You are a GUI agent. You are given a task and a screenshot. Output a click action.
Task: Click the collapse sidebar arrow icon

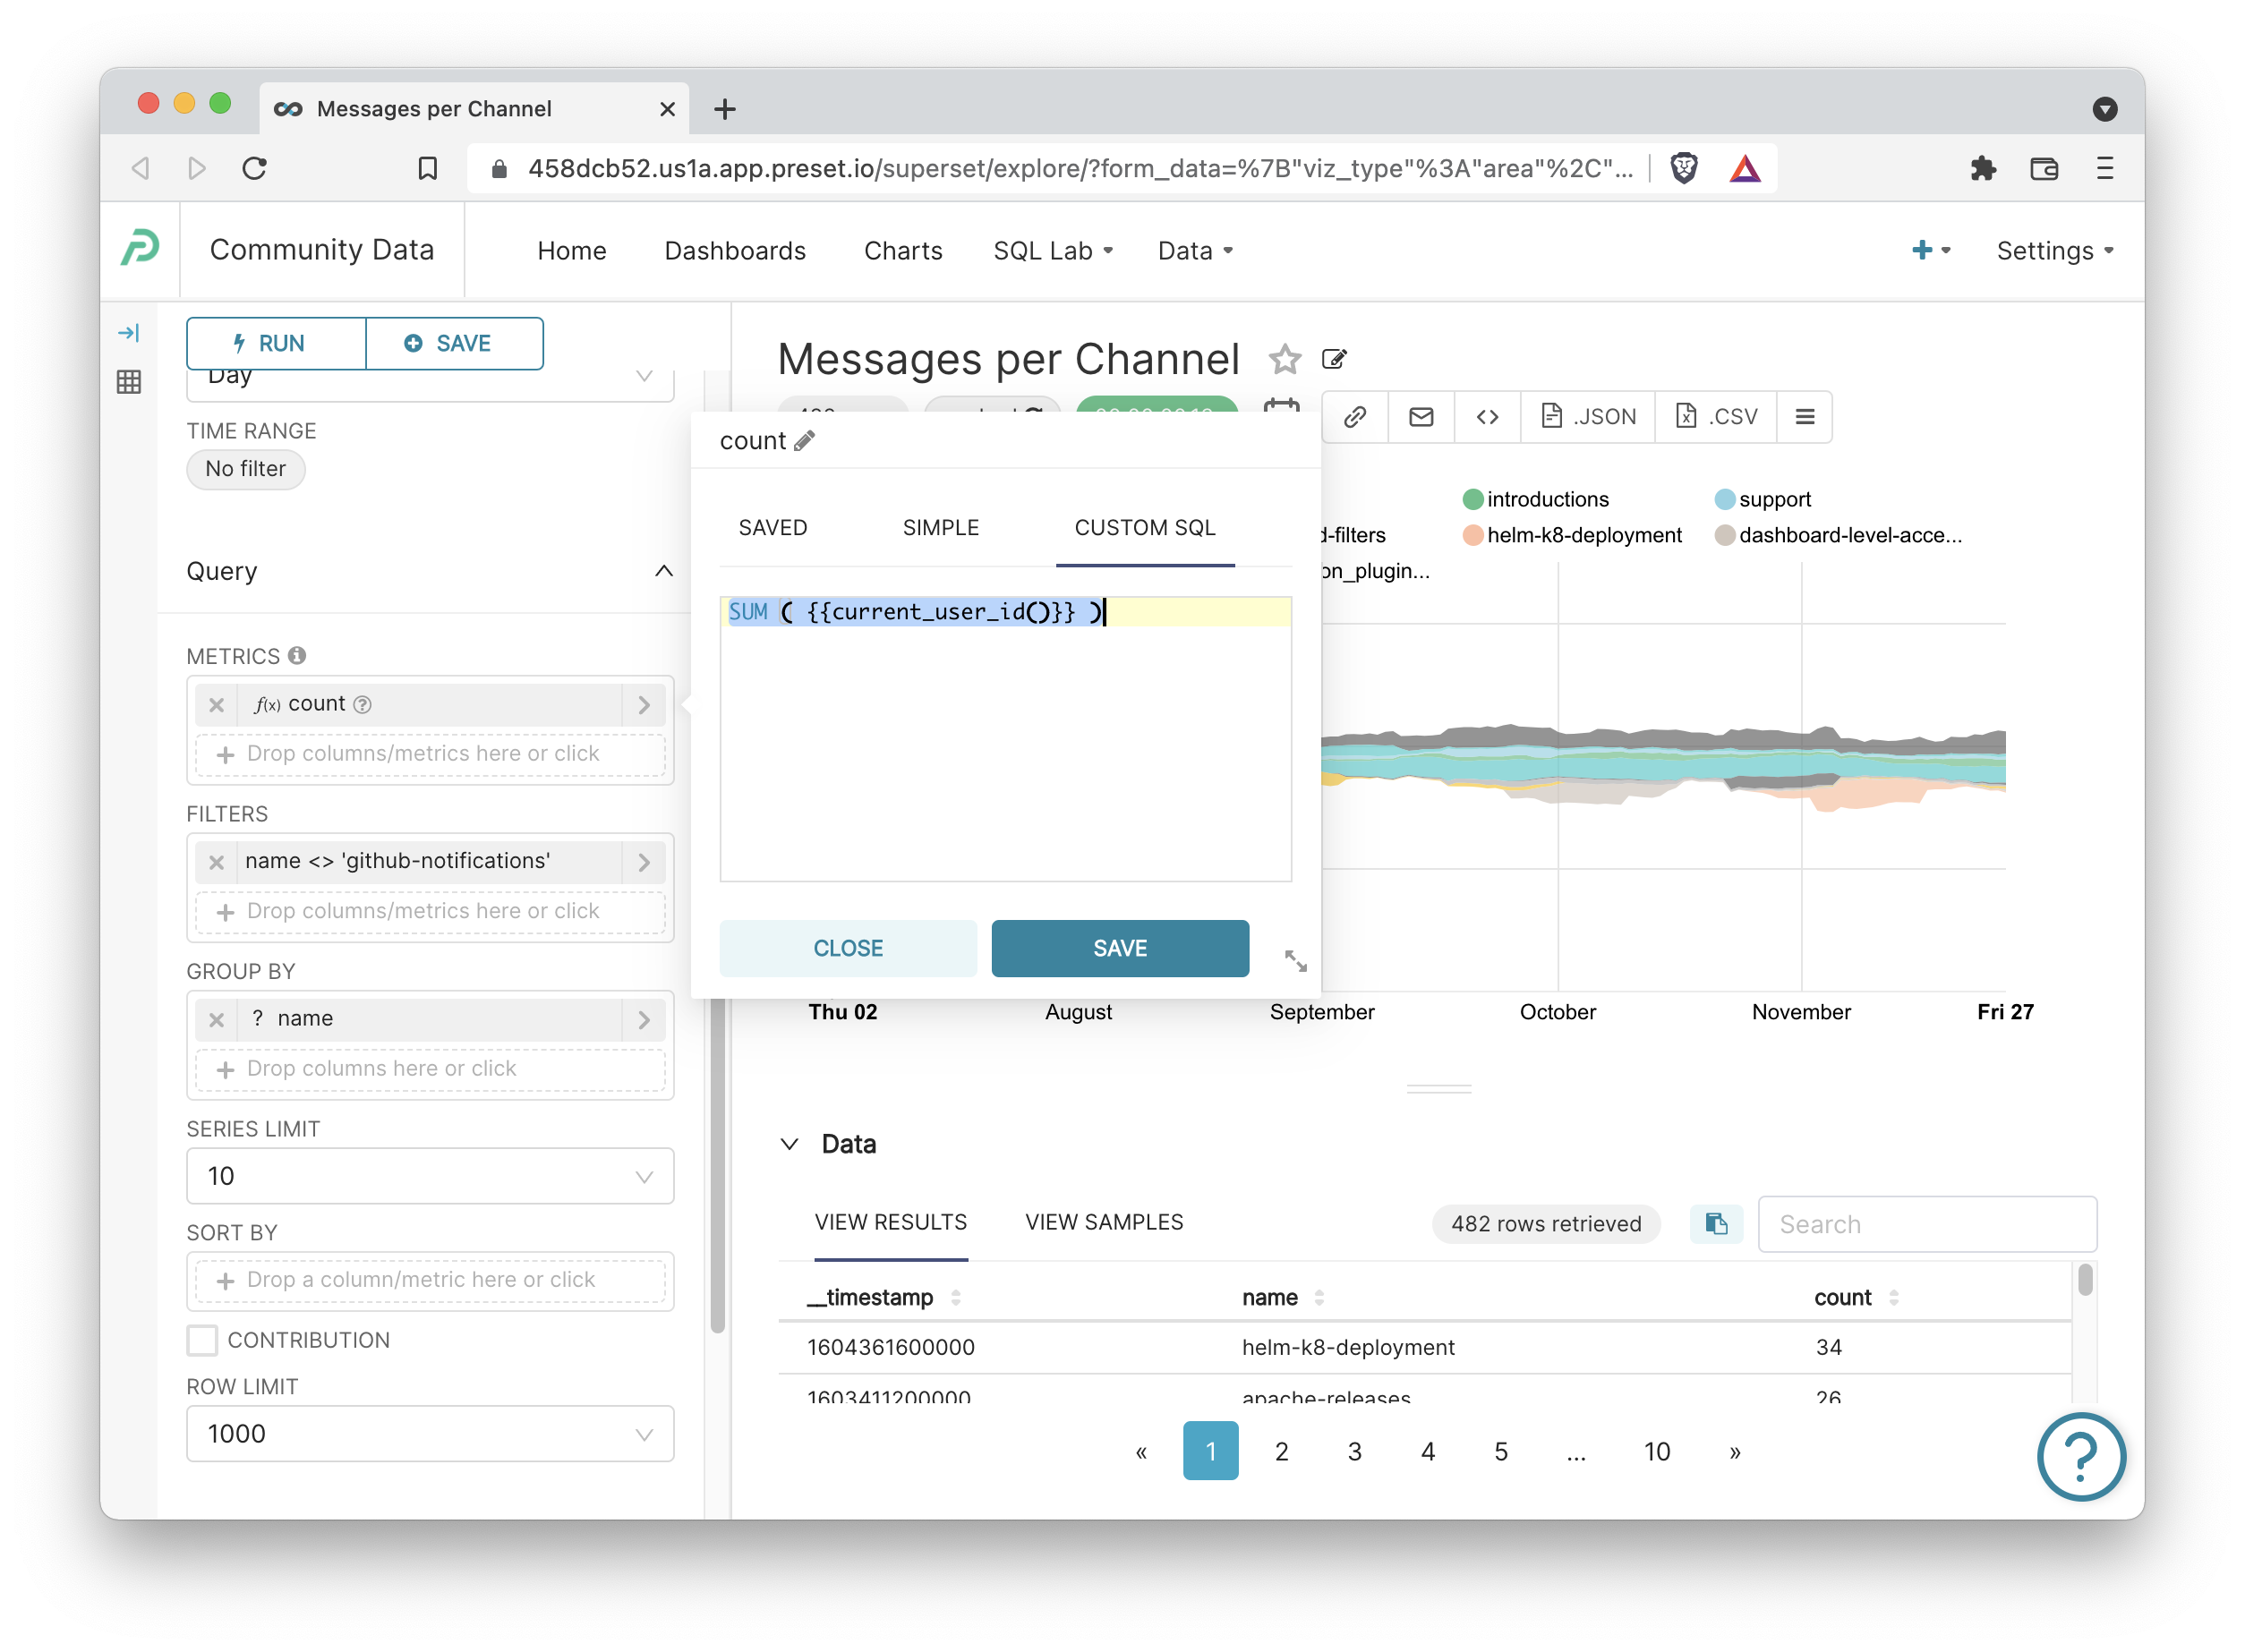pyautogui.click(x=128, y=333)
